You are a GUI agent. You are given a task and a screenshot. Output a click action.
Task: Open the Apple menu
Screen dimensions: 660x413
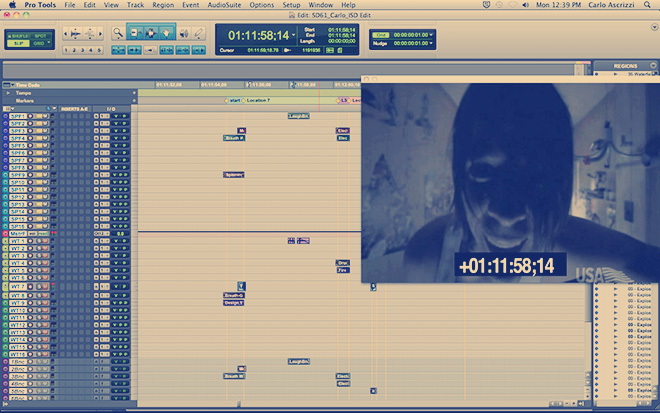pos(12,5)
